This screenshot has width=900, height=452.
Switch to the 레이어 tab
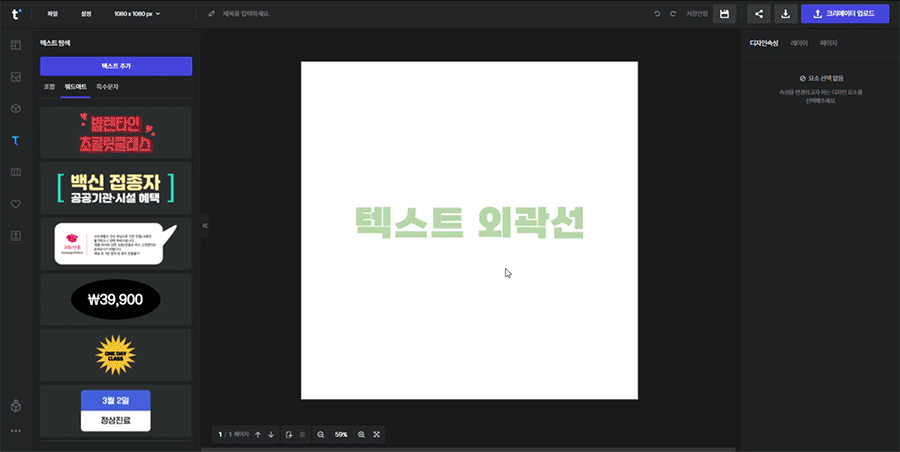point(799,44)
